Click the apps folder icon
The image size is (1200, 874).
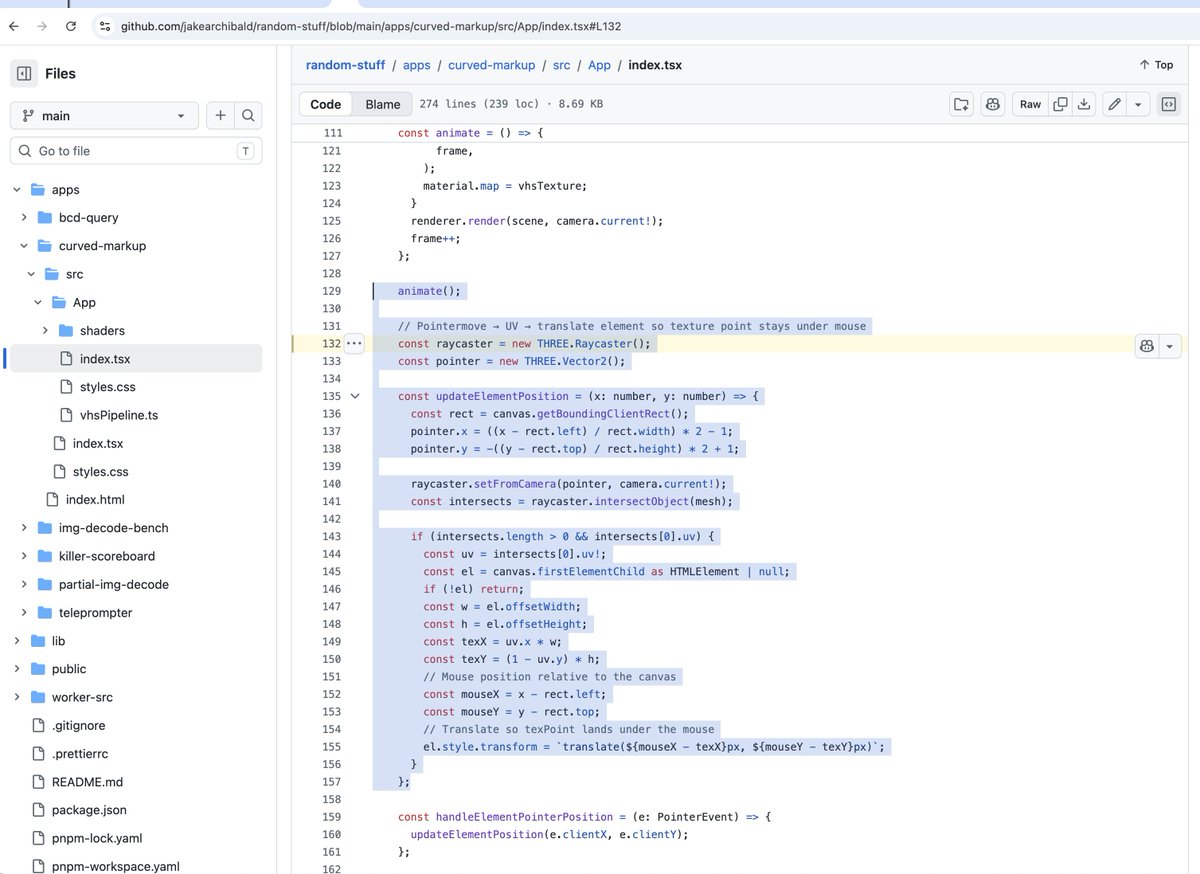38,190
